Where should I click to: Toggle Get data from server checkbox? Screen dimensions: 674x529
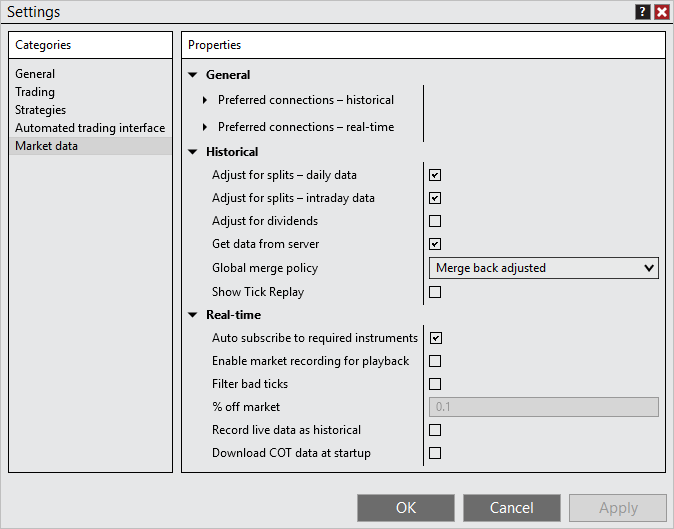435,244
